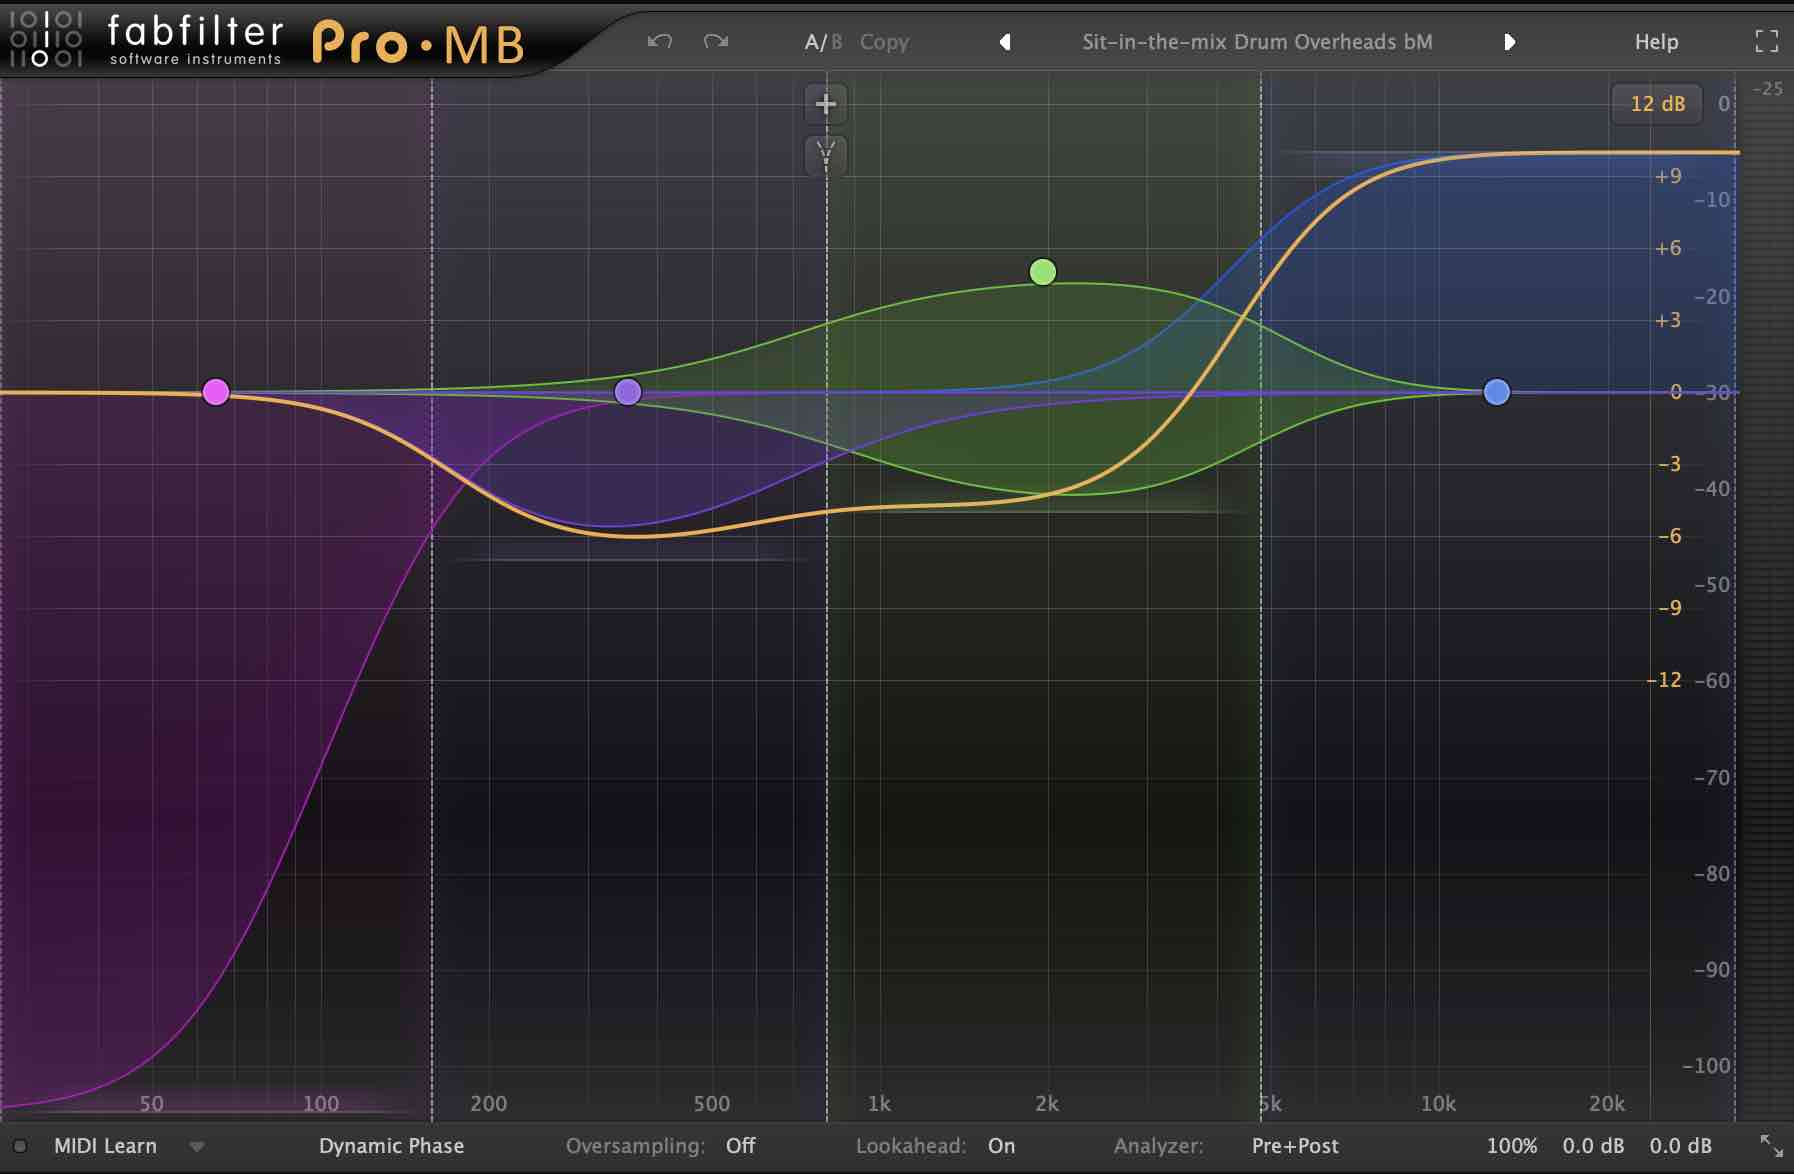Click the +9 gain scale label
The width and height of the screenshot is (1794, 1174).
tap(1668, 176)
